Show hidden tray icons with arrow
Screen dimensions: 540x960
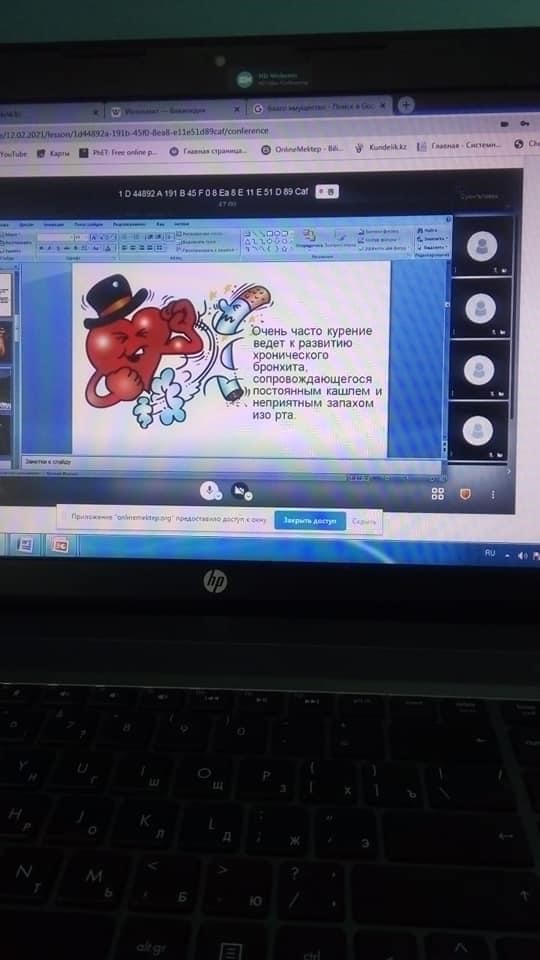click(508, 555)
